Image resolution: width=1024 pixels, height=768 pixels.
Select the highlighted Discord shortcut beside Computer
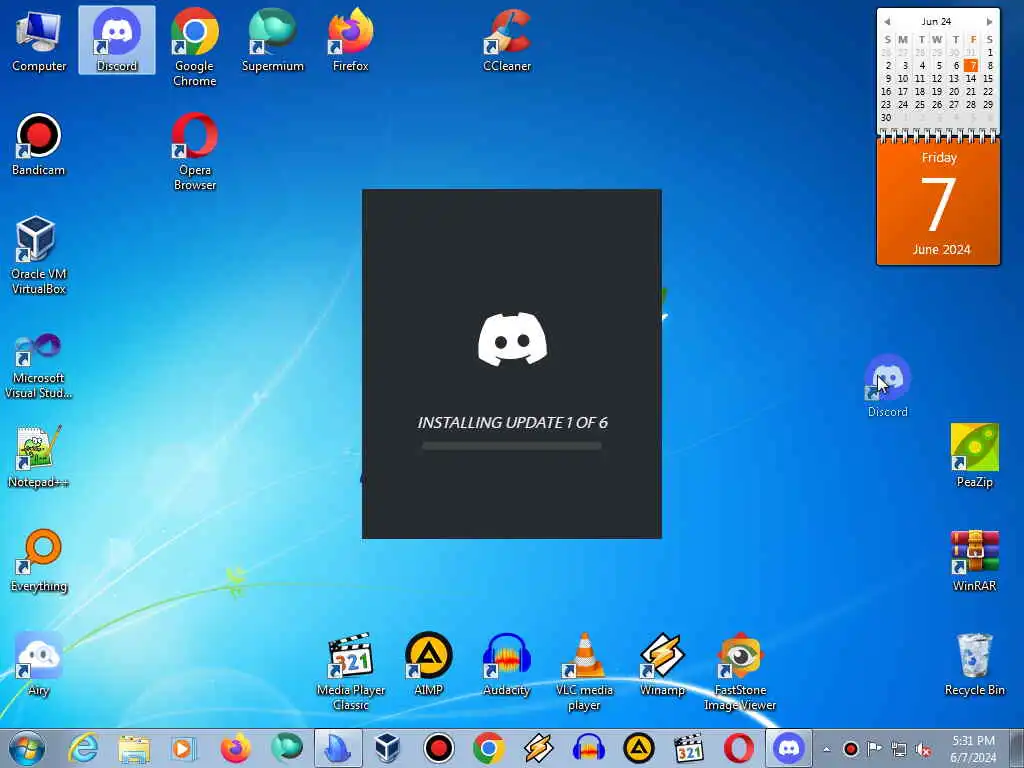[117, 40]
